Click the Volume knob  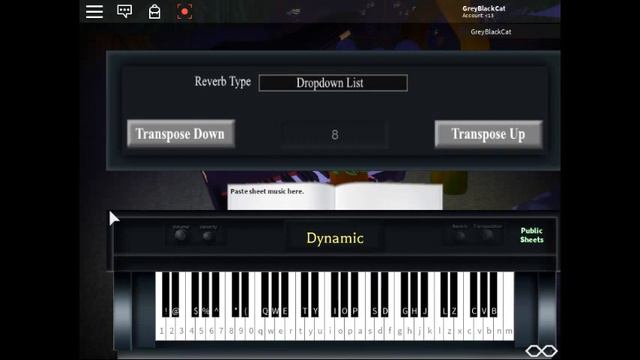[x=180, y=235]
